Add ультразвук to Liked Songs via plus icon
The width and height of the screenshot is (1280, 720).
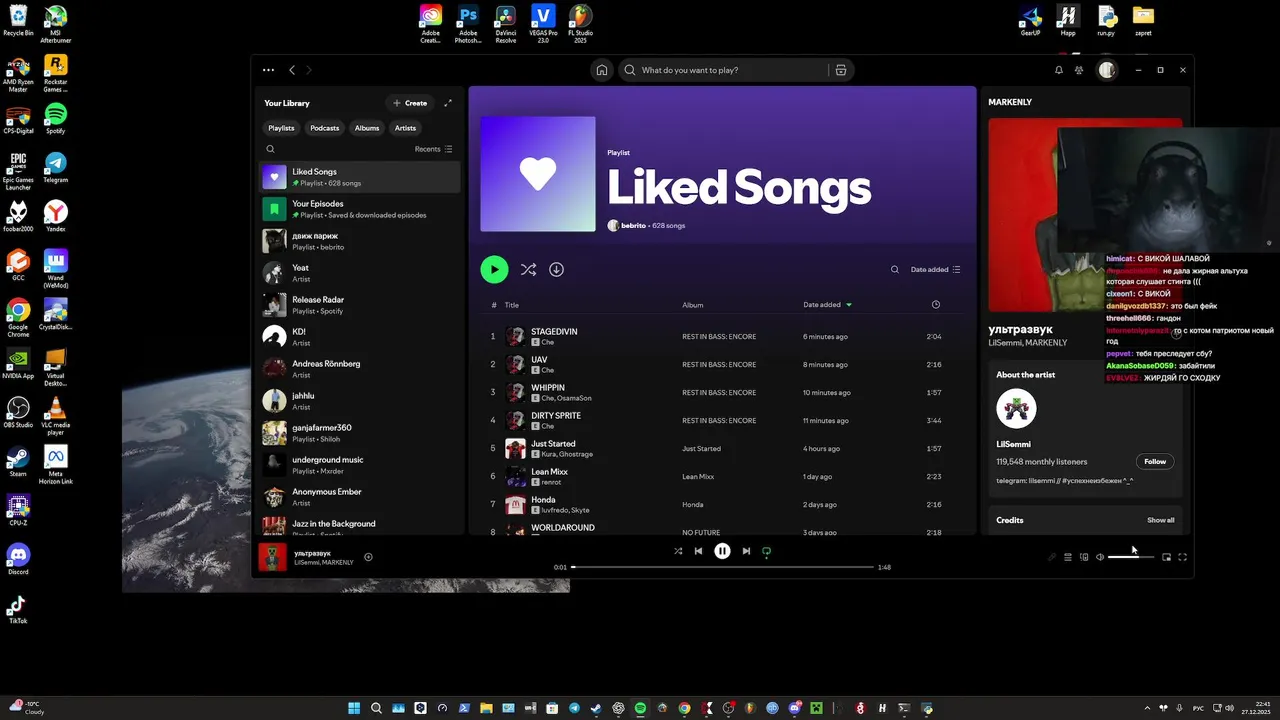click(x=368, y=557)
